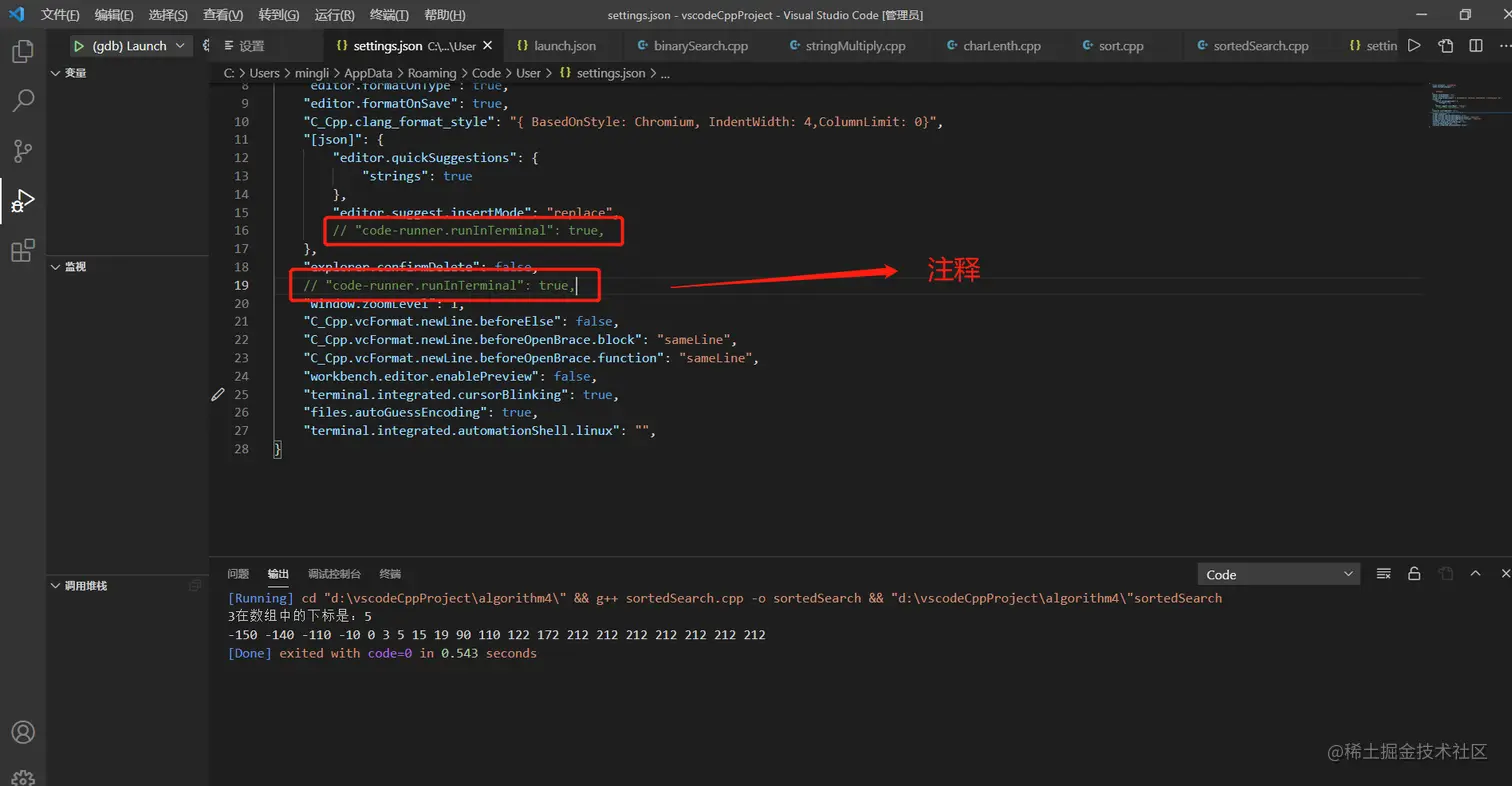Open the 帮助(H) menu
Viewport: 1512px width, 786px height.
[444, 15]
